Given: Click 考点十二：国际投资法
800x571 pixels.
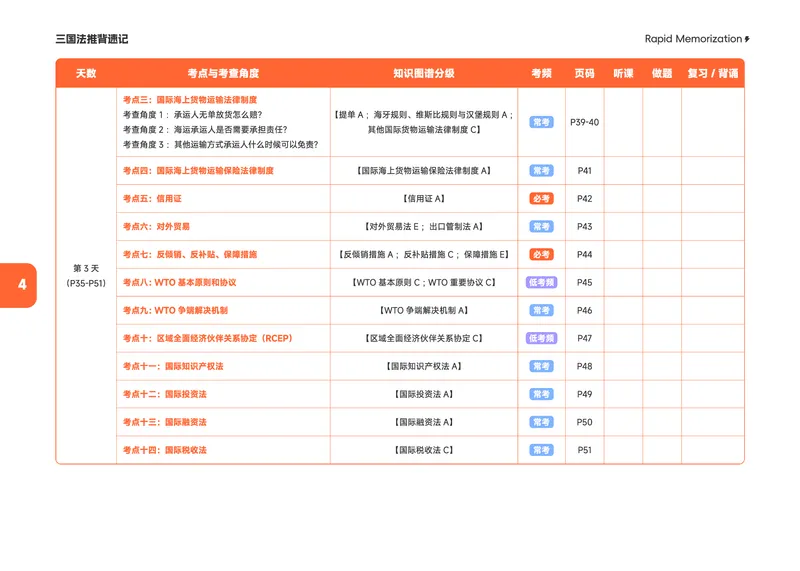Looking at the screenshot, I should tap(165, 394).
